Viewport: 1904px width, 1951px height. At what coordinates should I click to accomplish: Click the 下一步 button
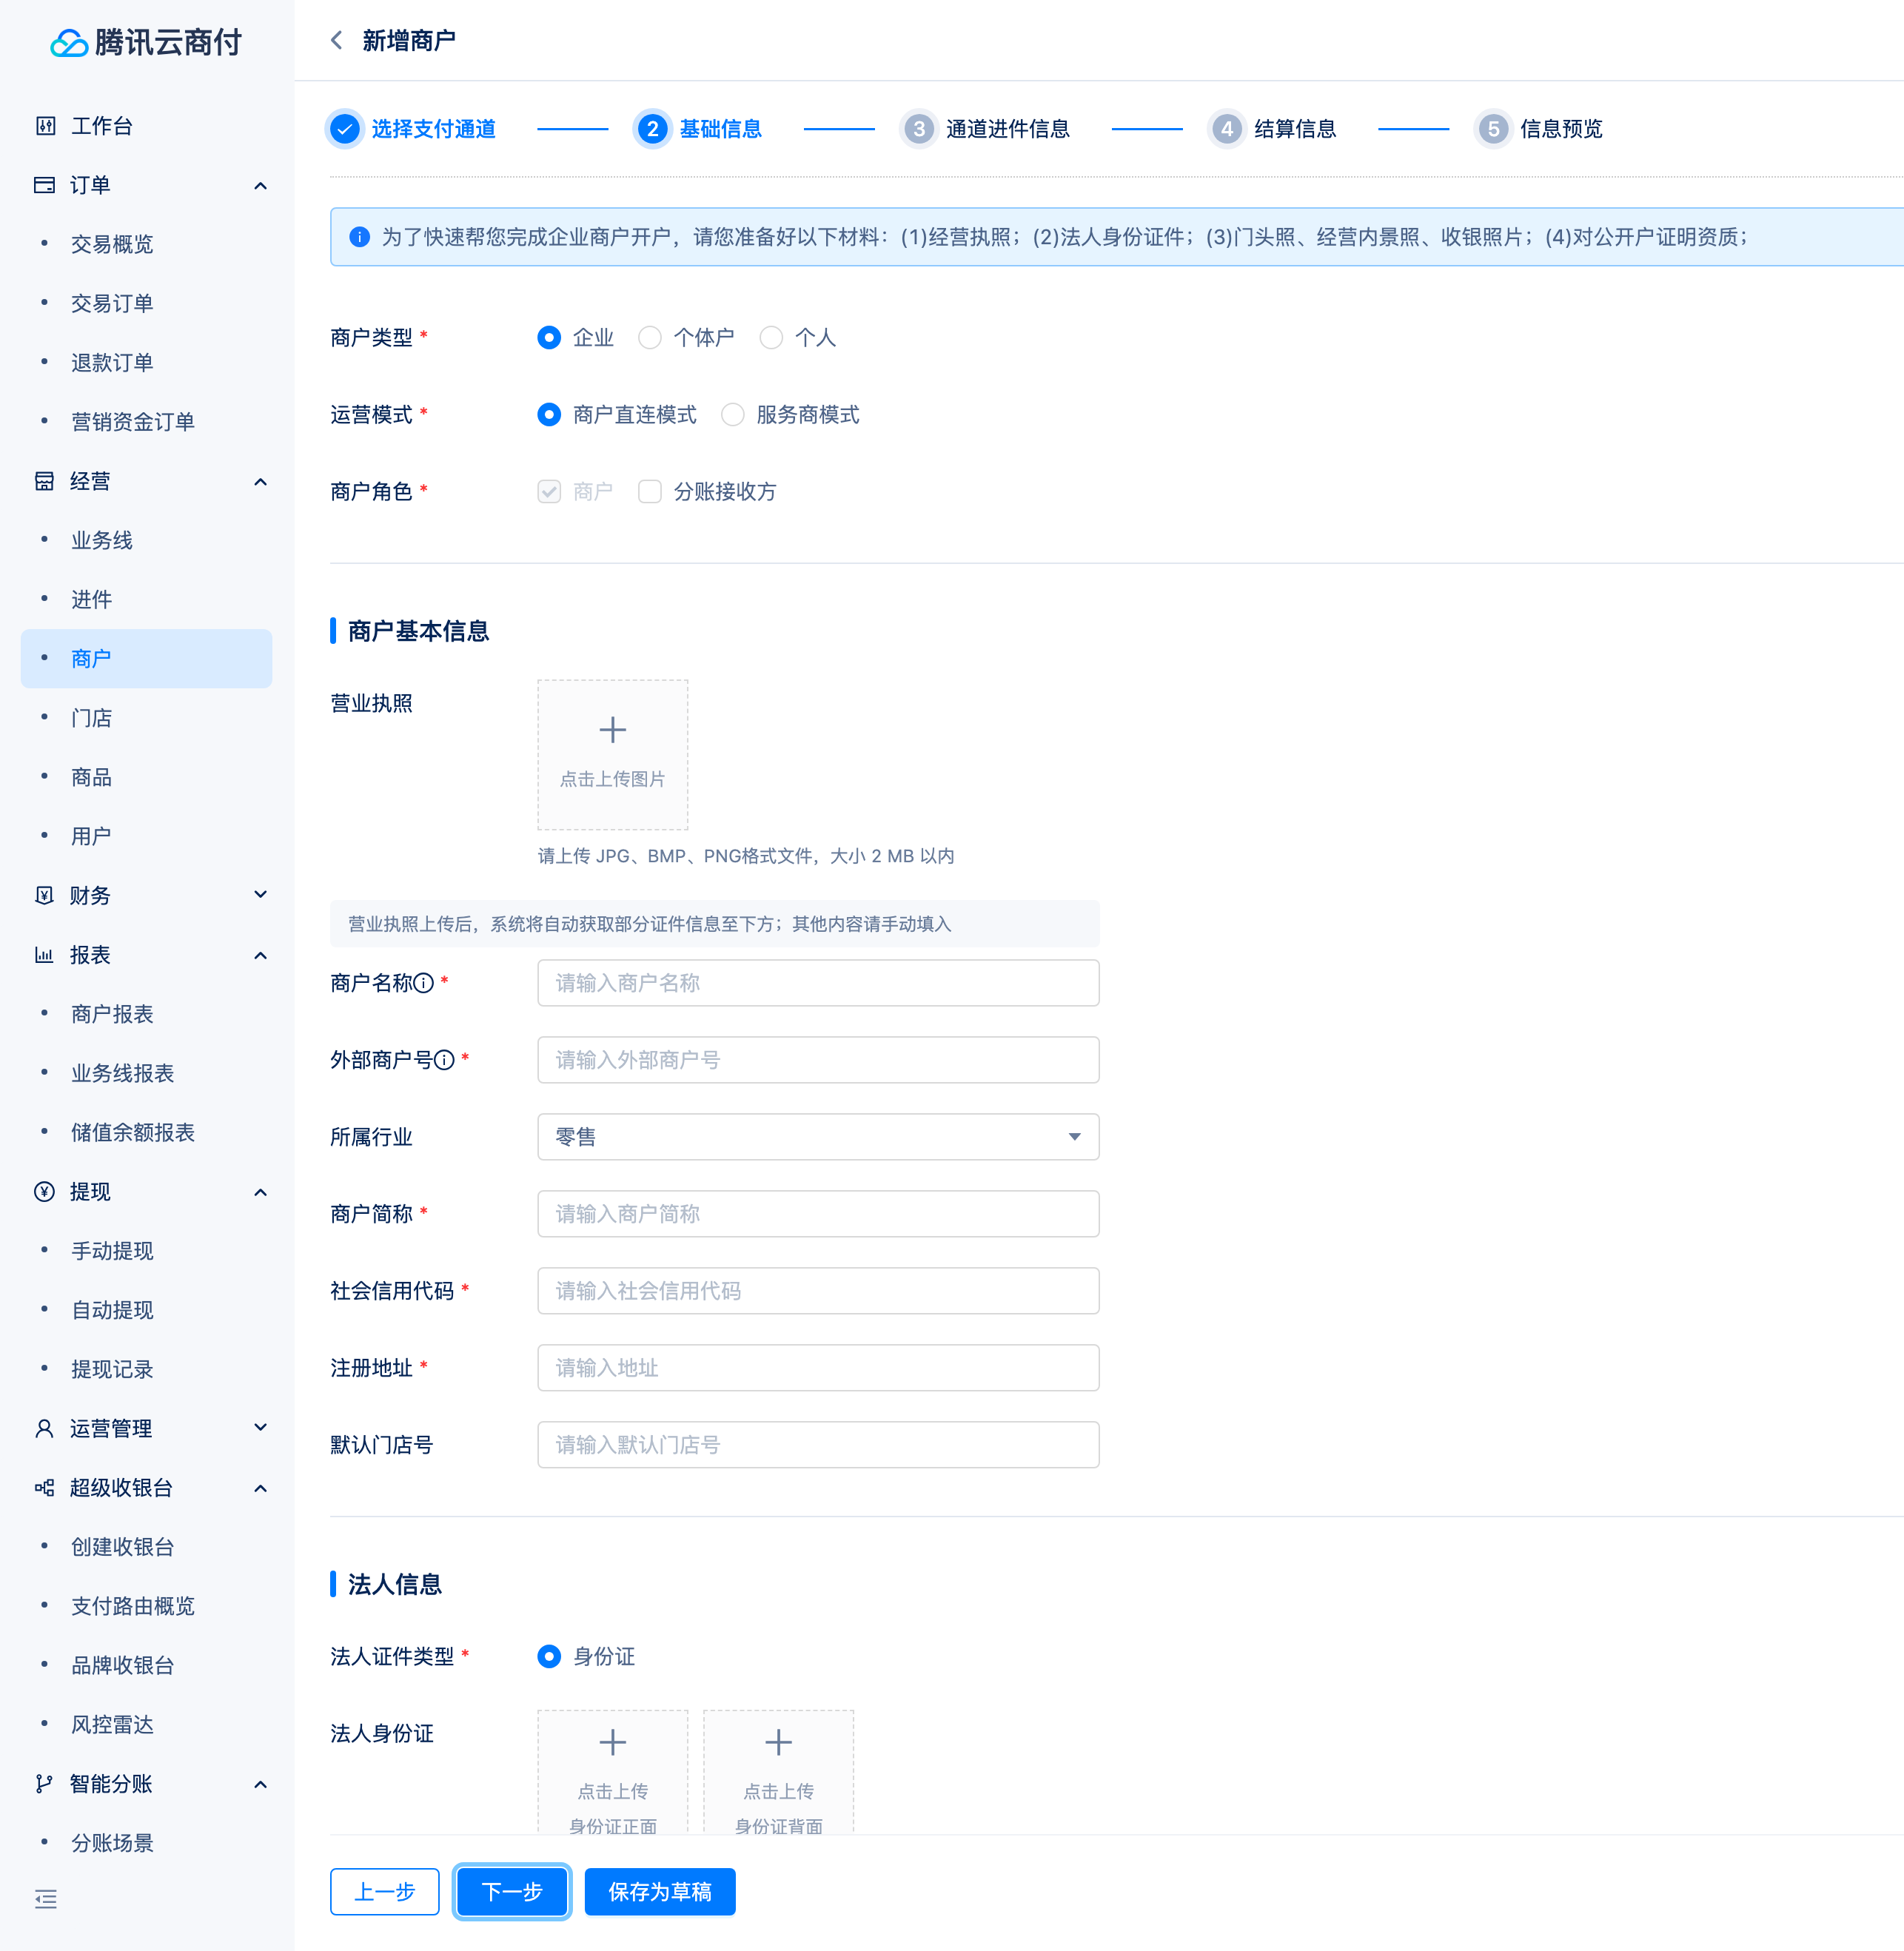(x=511, y=1892)
